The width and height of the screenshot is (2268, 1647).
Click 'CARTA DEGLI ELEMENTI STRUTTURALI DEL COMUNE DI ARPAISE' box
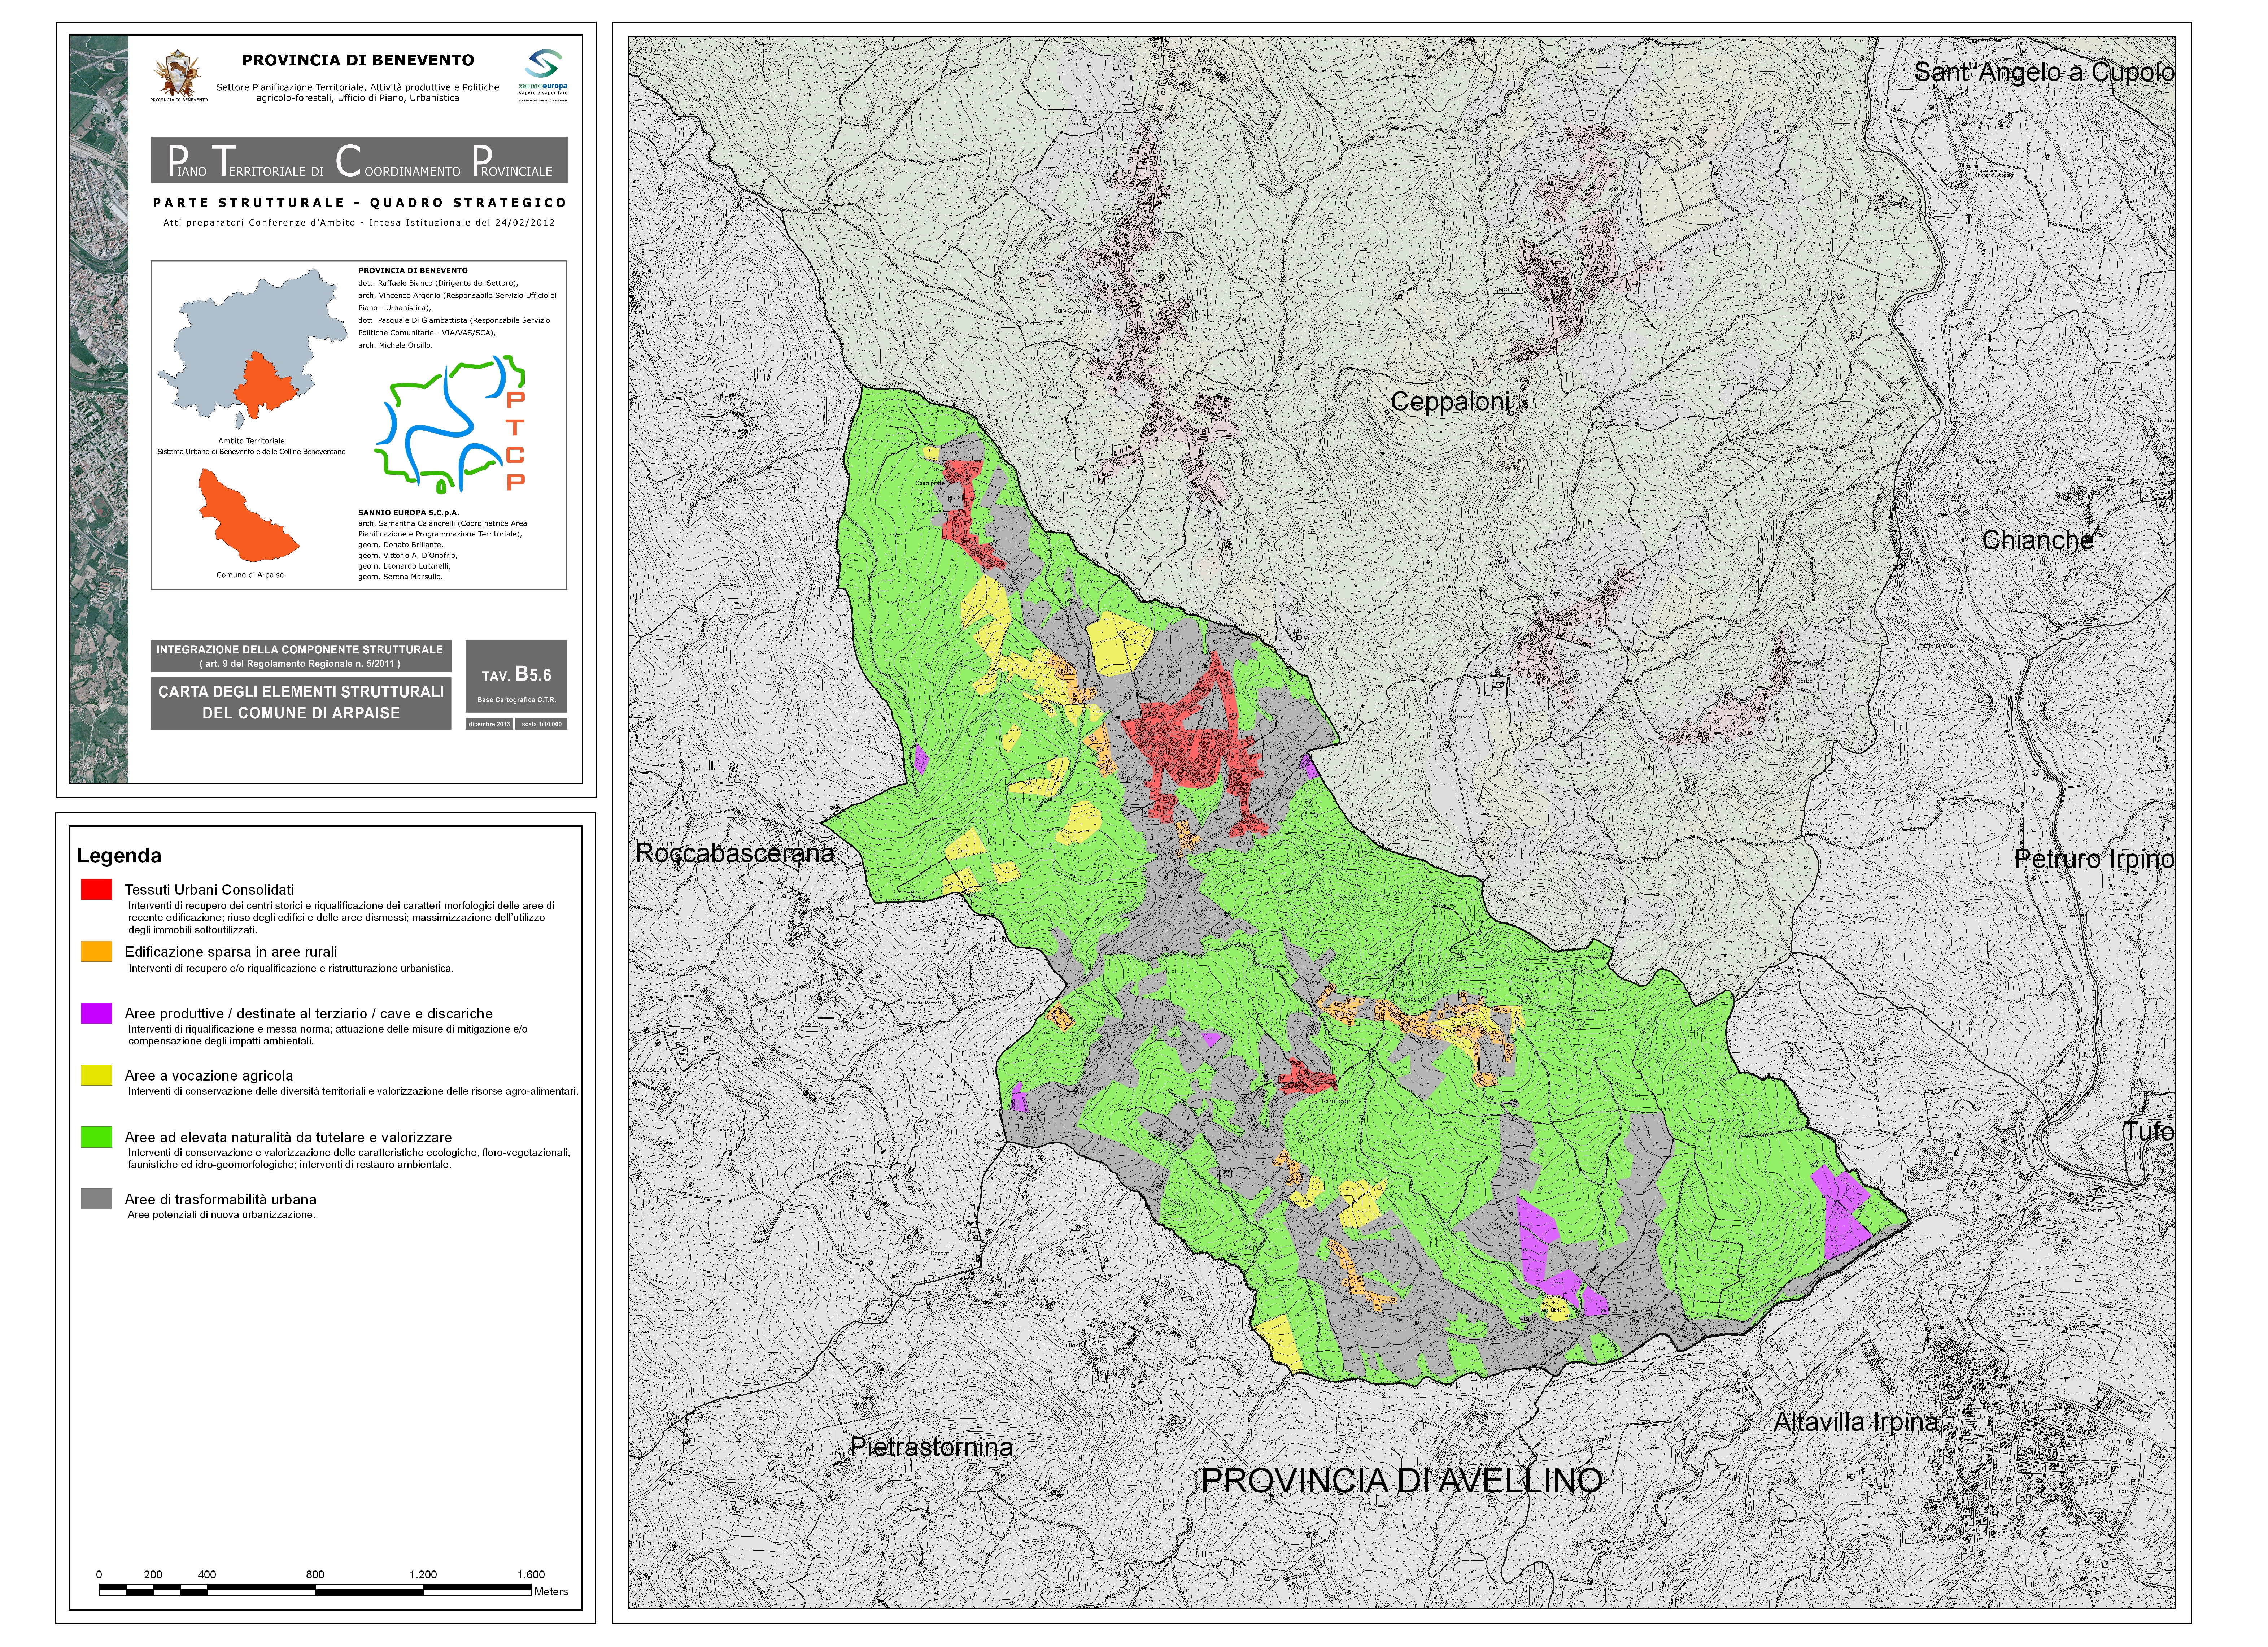click(x=301, y=703)
